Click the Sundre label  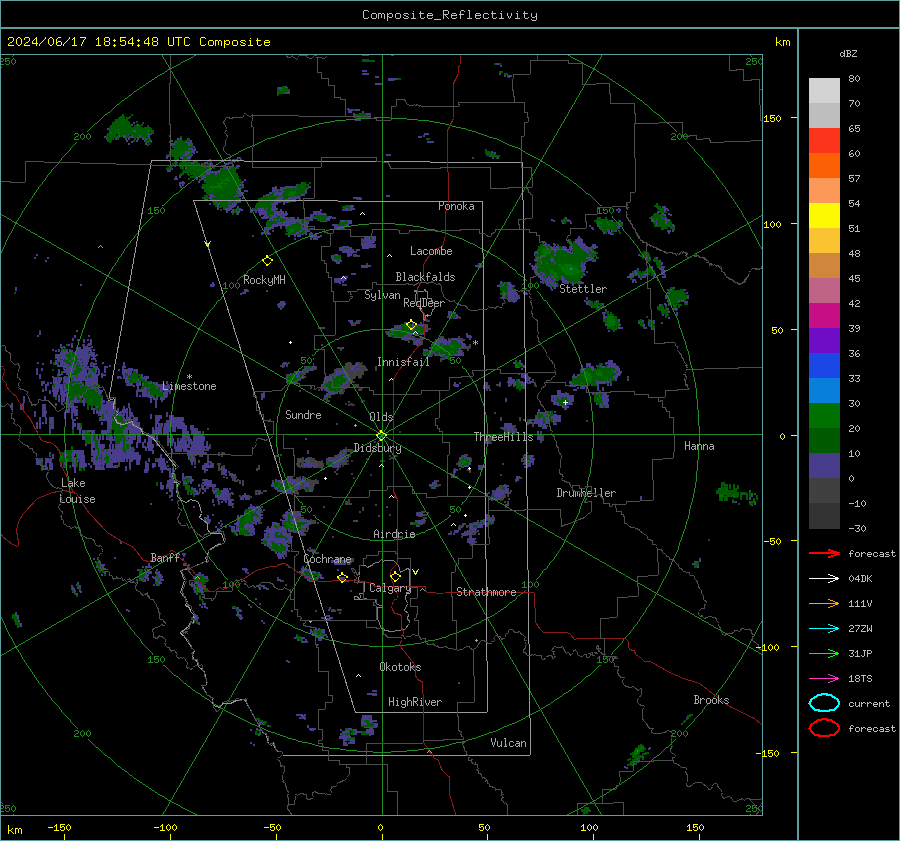[303, 414]
